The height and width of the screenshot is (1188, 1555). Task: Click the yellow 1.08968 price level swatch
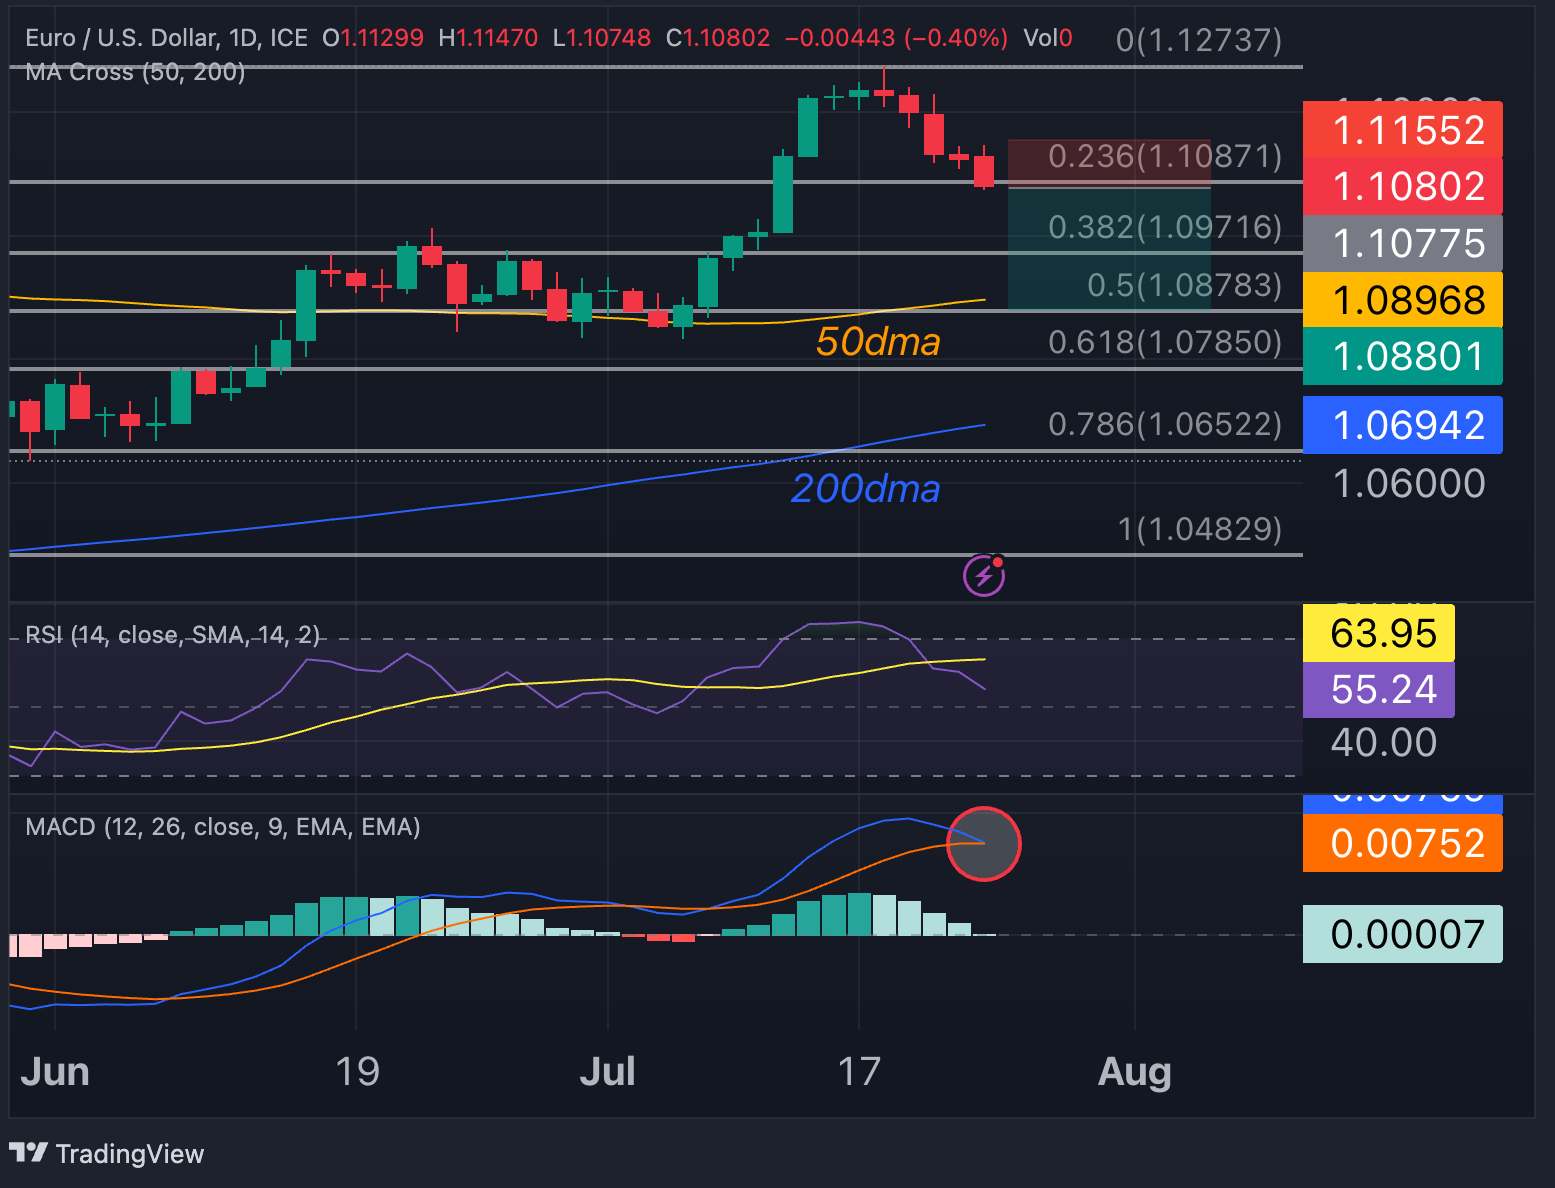point(1402,299)
